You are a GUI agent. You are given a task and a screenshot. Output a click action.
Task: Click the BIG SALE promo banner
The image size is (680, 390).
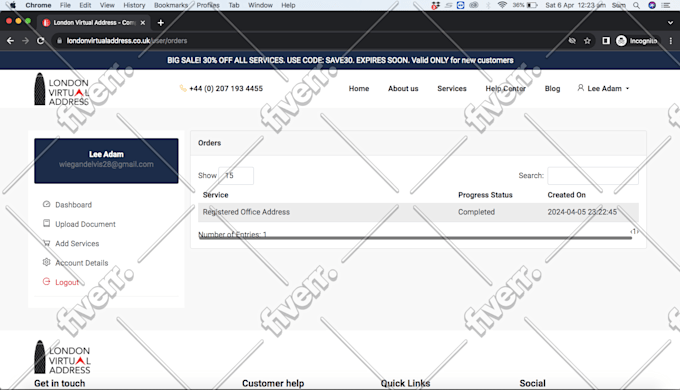(x=340, y=60)
